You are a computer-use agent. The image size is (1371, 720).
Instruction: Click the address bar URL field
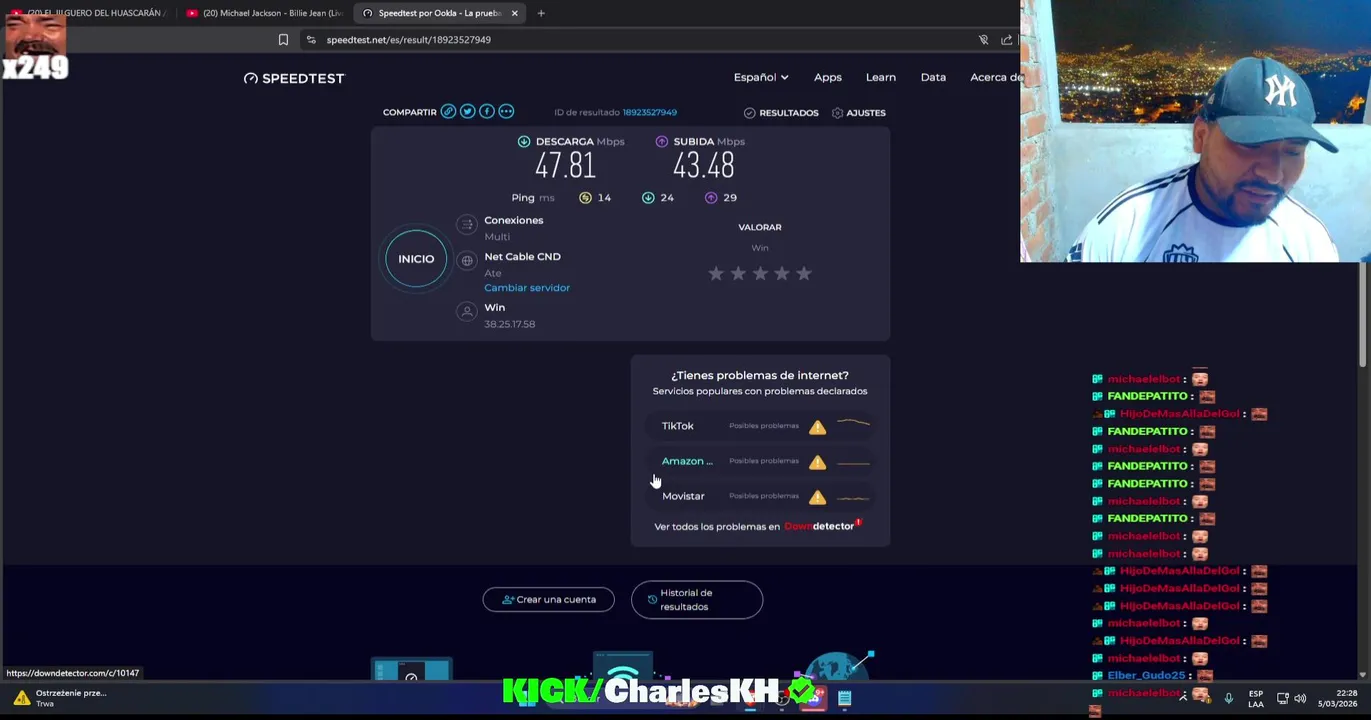tap(640, 40)
